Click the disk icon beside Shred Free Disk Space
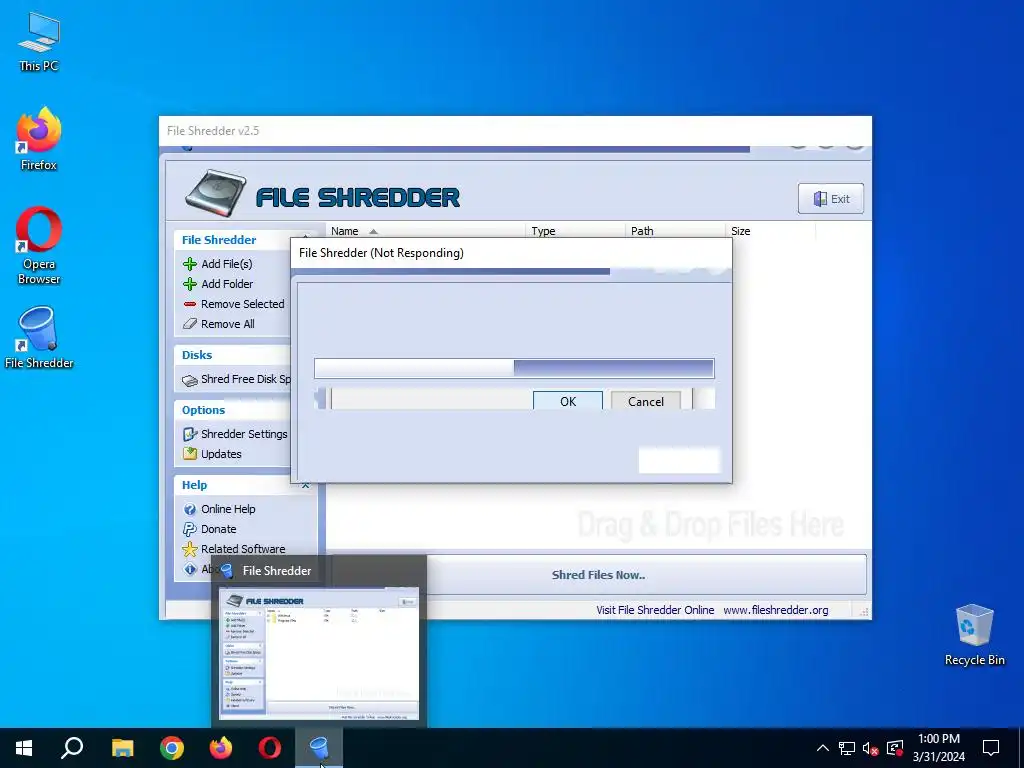This screenshot has height=768, width=1024. point(190,380)
